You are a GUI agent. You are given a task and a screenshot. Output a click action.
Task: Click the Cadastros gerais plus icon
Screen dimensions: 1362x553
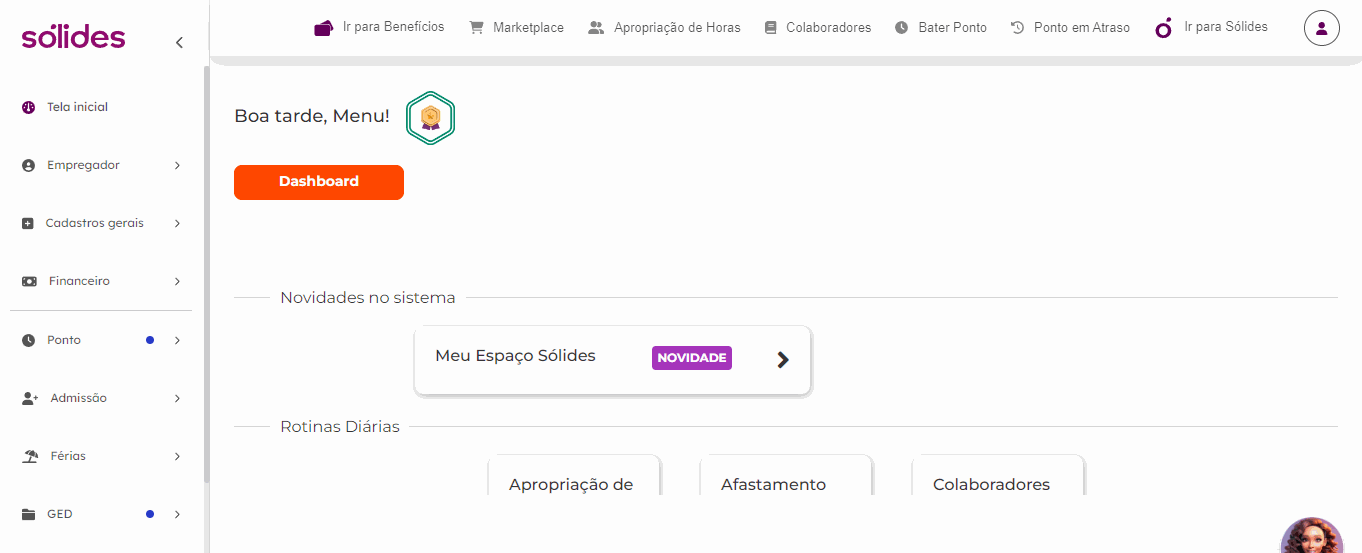[28, 223]
